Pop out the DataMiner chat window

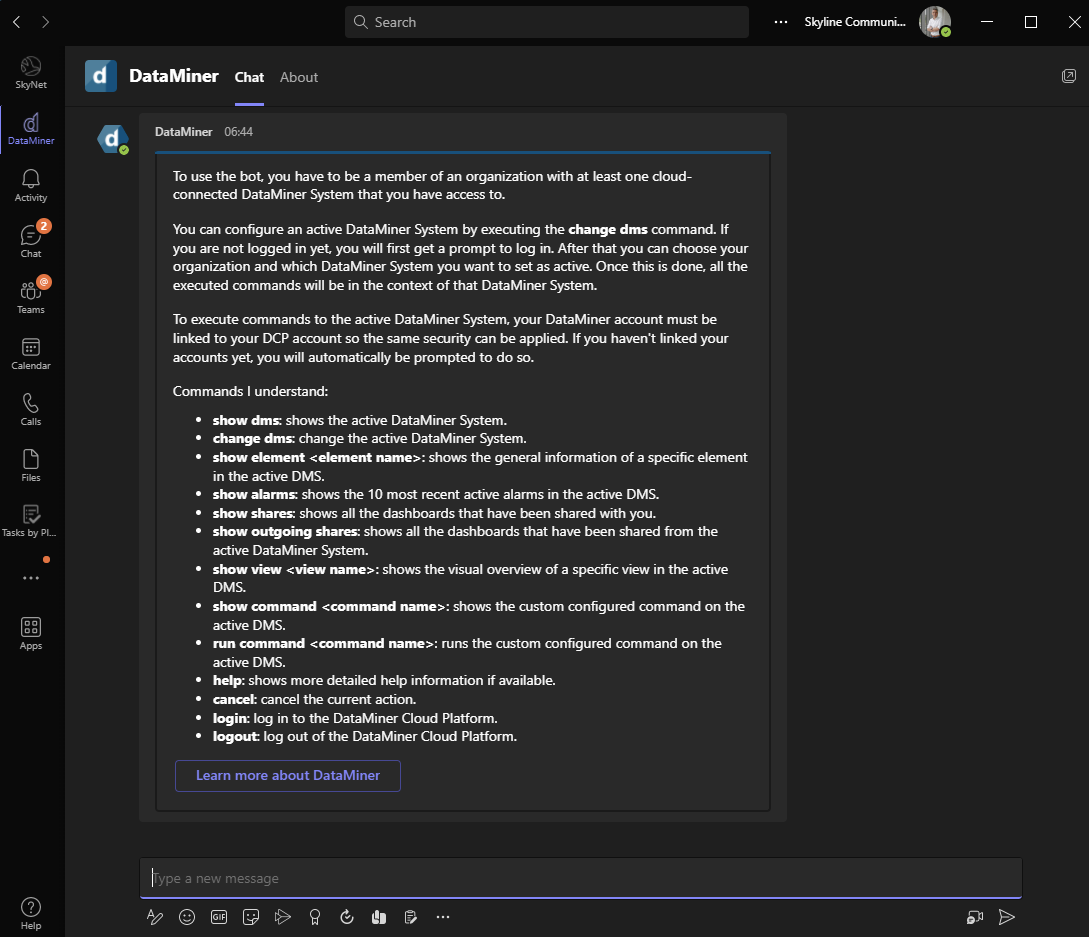1069,76
